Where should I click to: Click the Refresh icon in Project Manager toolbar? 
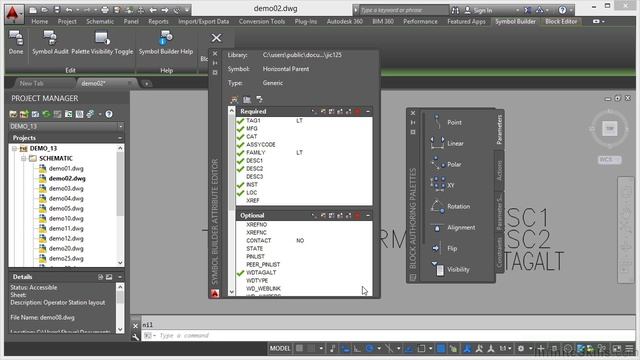tap(46, 114)
